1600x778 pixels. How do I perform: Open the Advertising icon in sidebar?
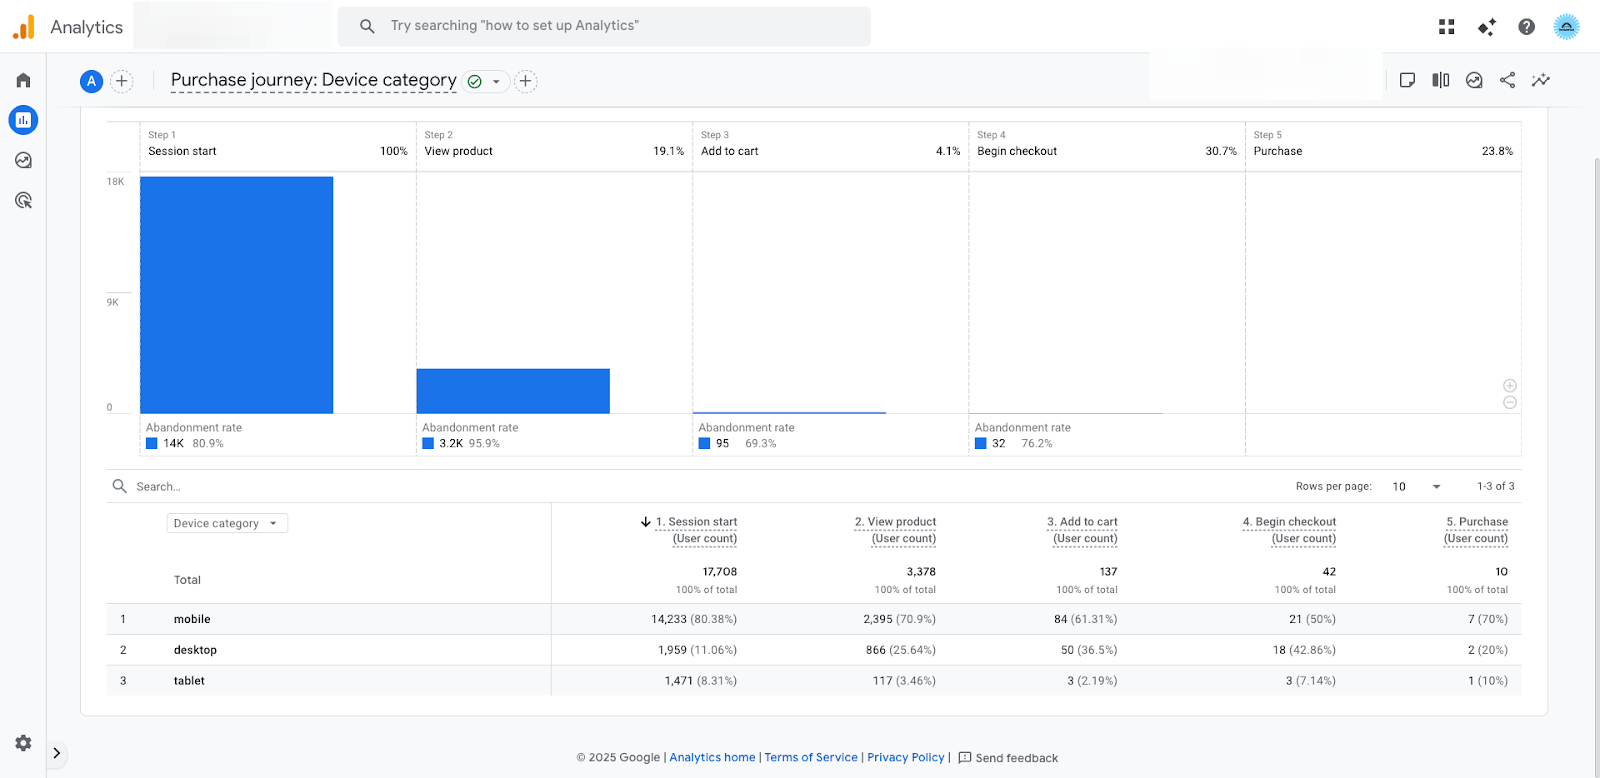coord(23,200)
